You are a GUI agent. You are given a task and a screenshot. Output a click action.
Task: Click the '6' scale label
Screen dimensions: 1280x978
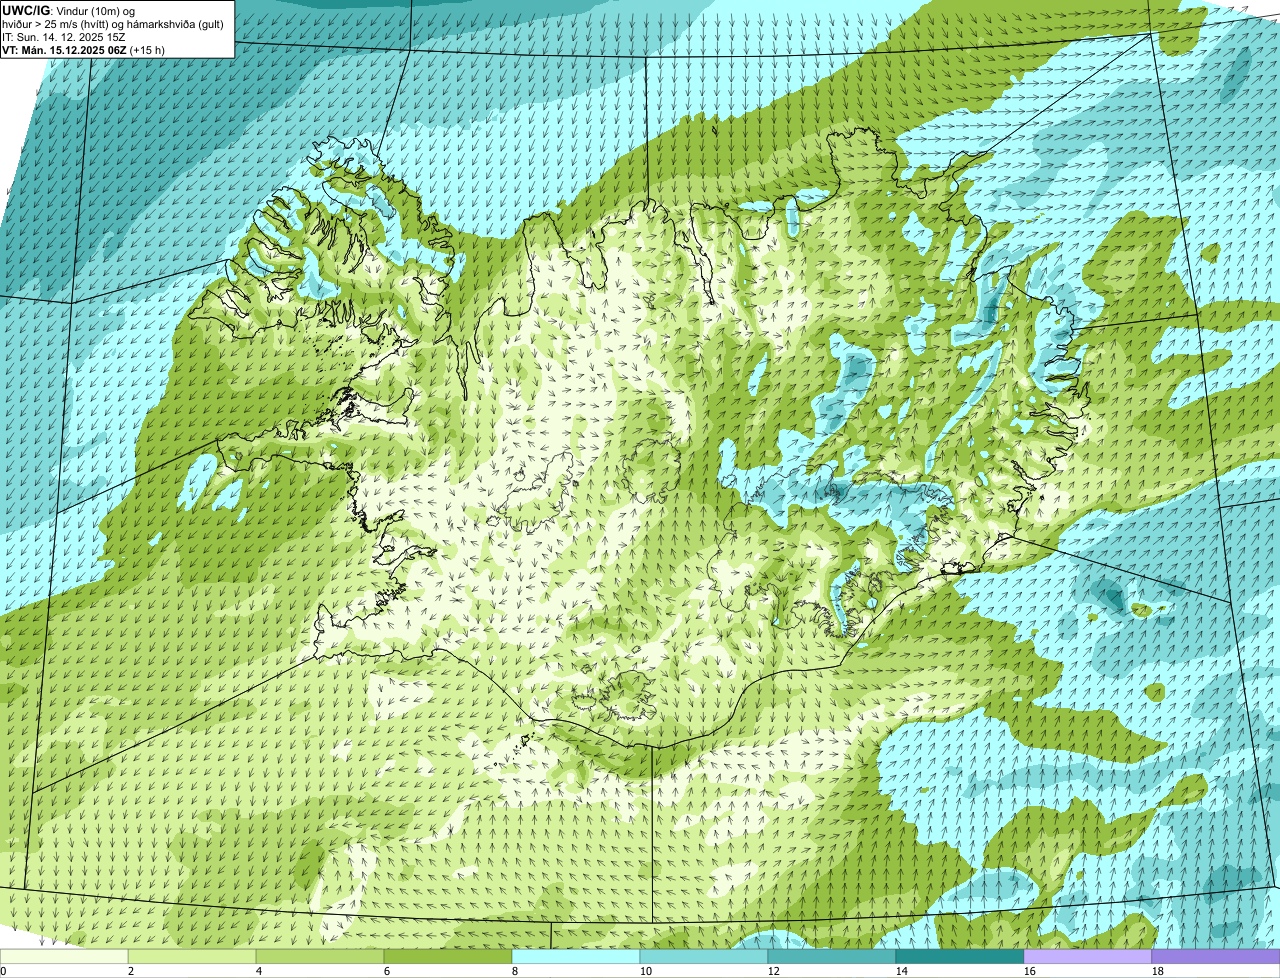387,971
